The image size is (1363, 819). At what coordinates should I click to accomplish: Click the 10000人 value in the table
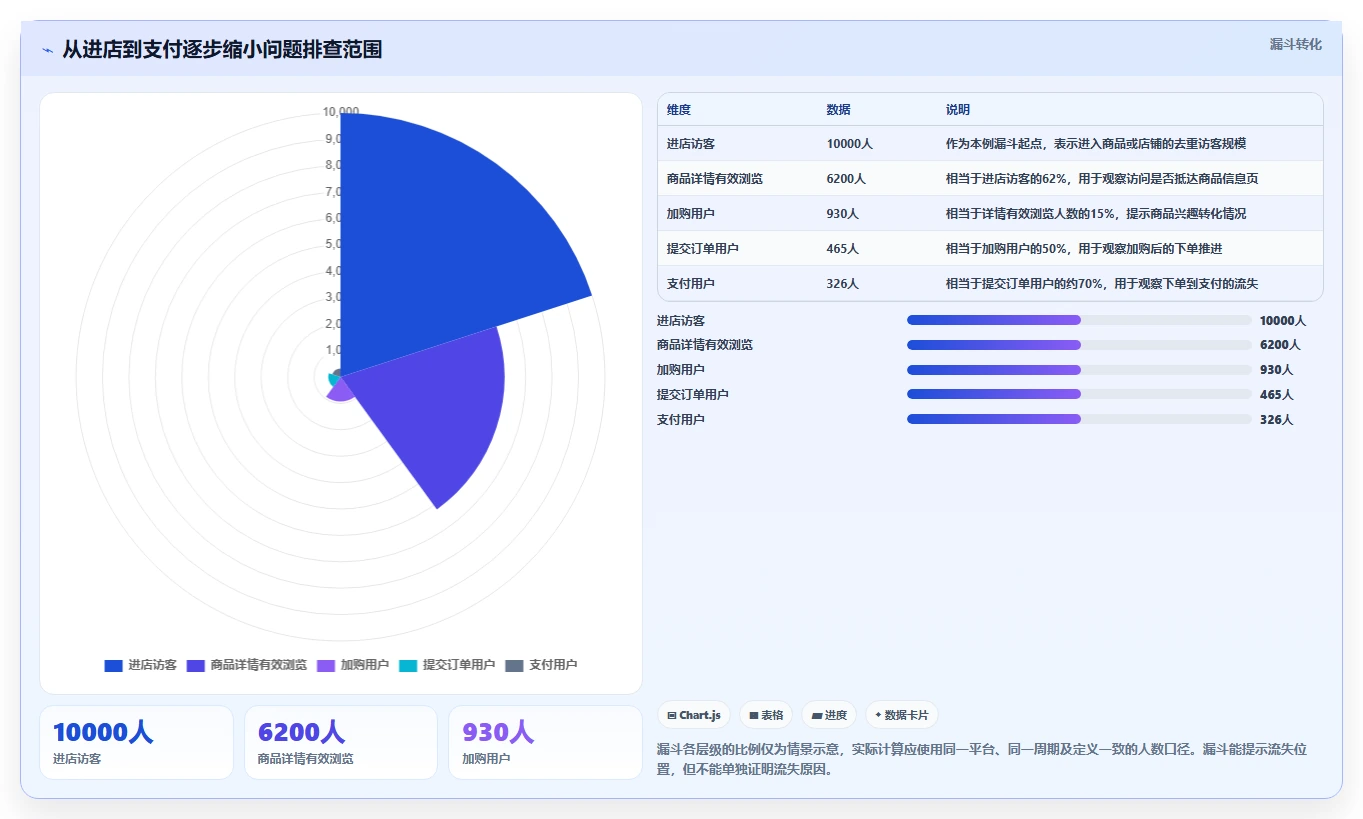click(850, 144)
